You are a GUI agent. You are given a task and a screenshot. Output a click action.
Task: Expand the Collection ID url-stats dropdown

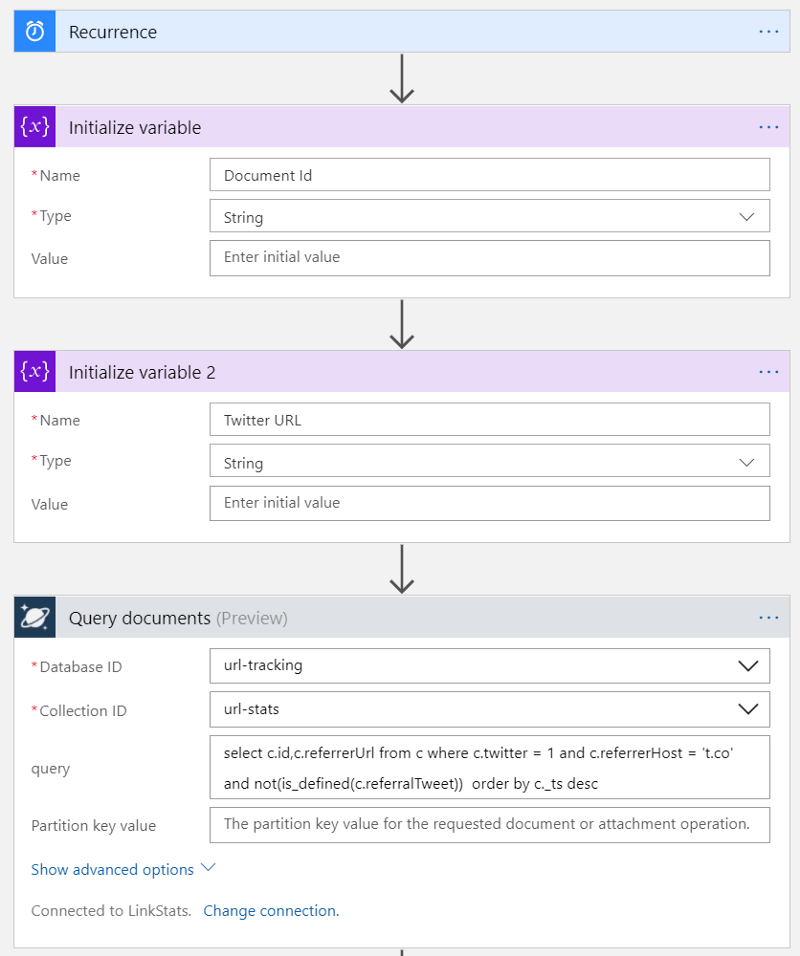tap(746, 709)
